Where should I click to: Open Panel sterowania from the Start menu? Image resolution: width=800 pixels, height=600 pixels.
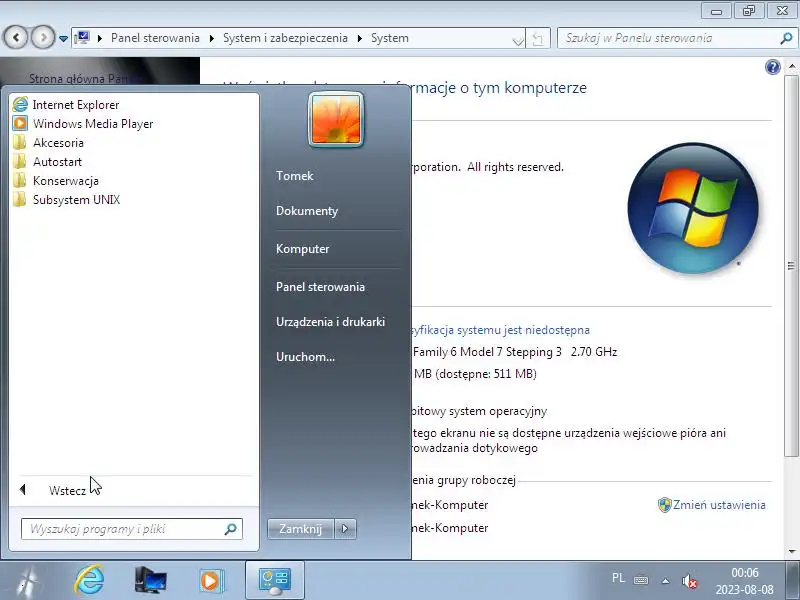click(x=320, y=287)
